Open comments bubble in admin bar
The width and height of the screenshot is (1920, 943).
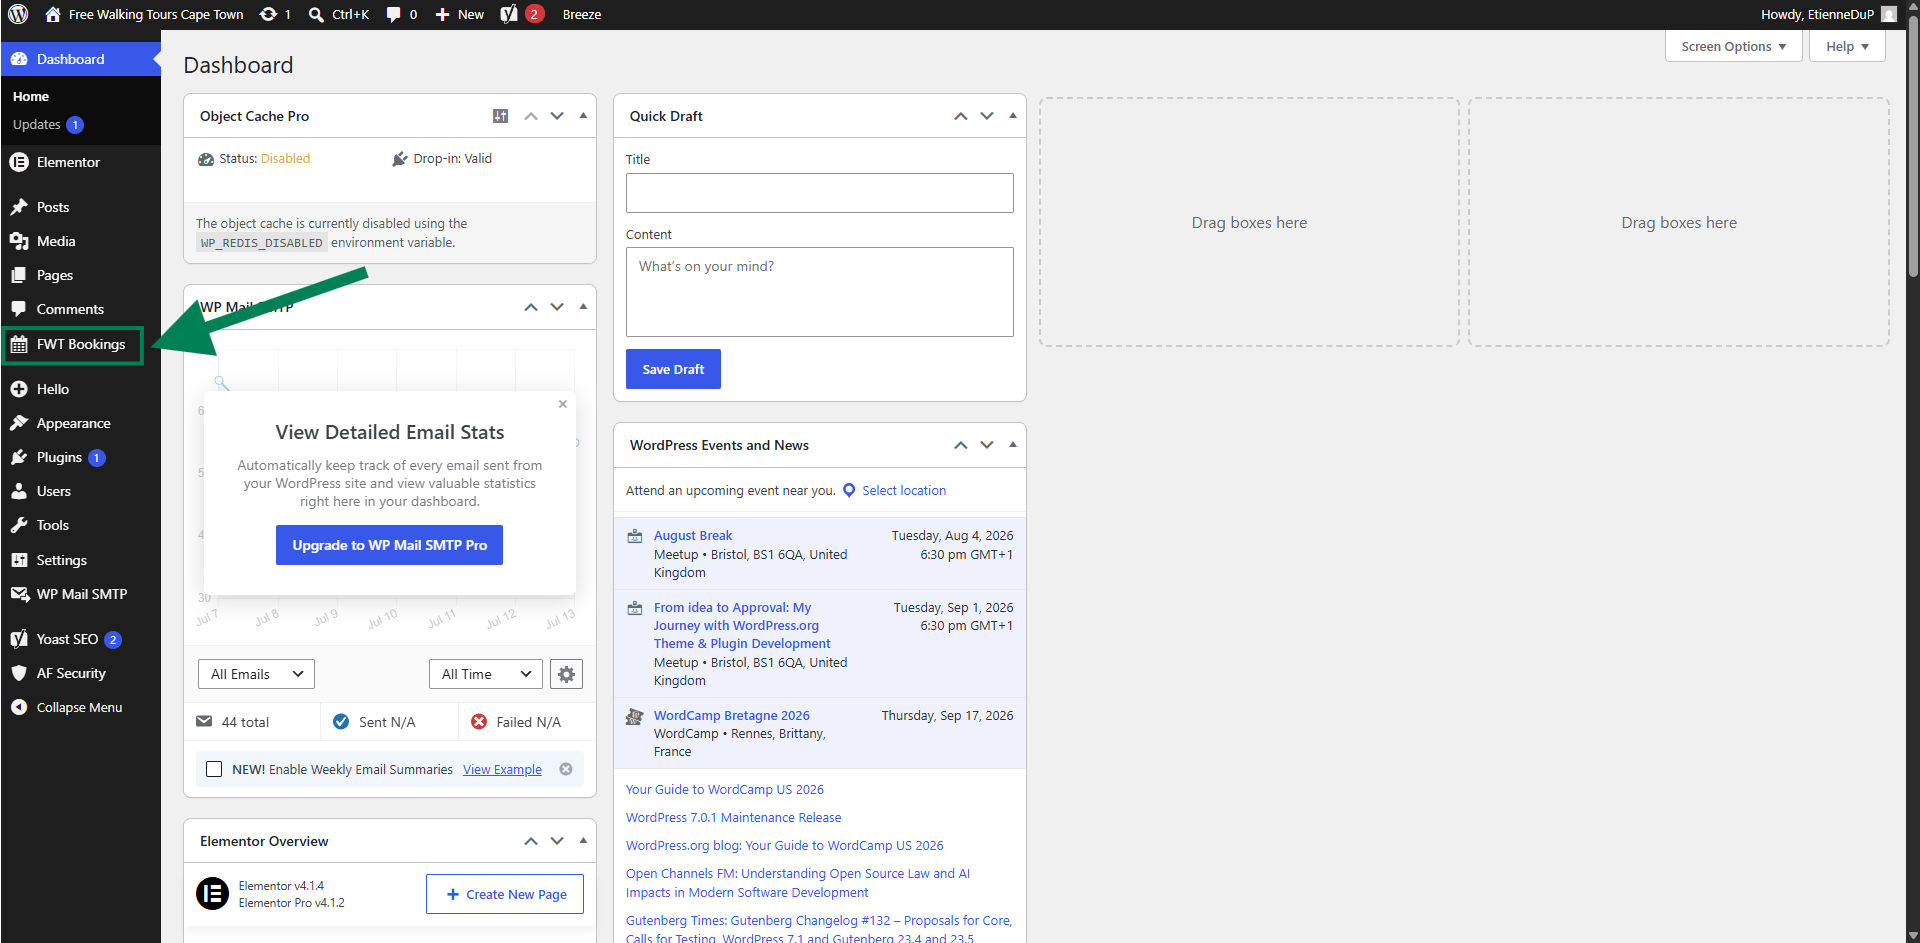(x=402, y=14)
